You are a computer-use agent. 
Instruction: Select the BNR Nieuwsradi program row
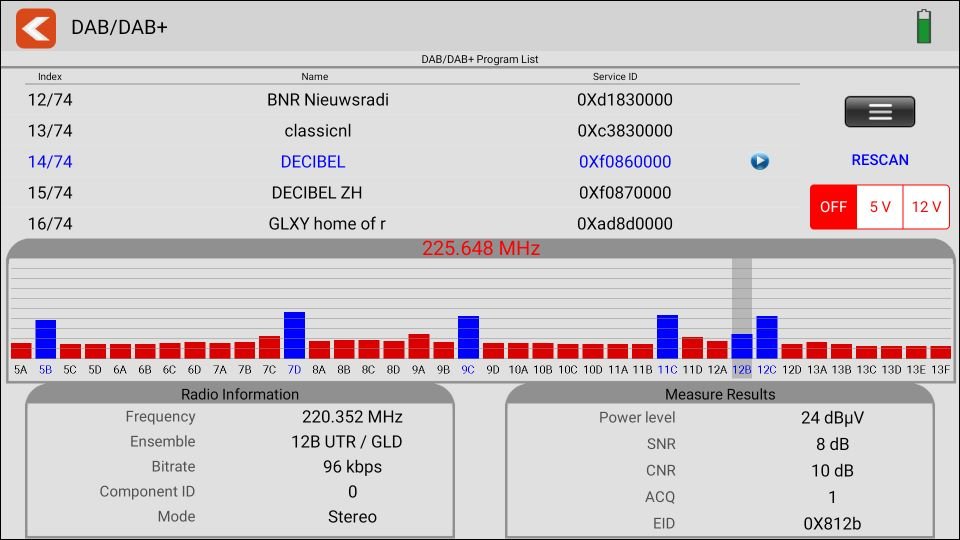point(412,100)
